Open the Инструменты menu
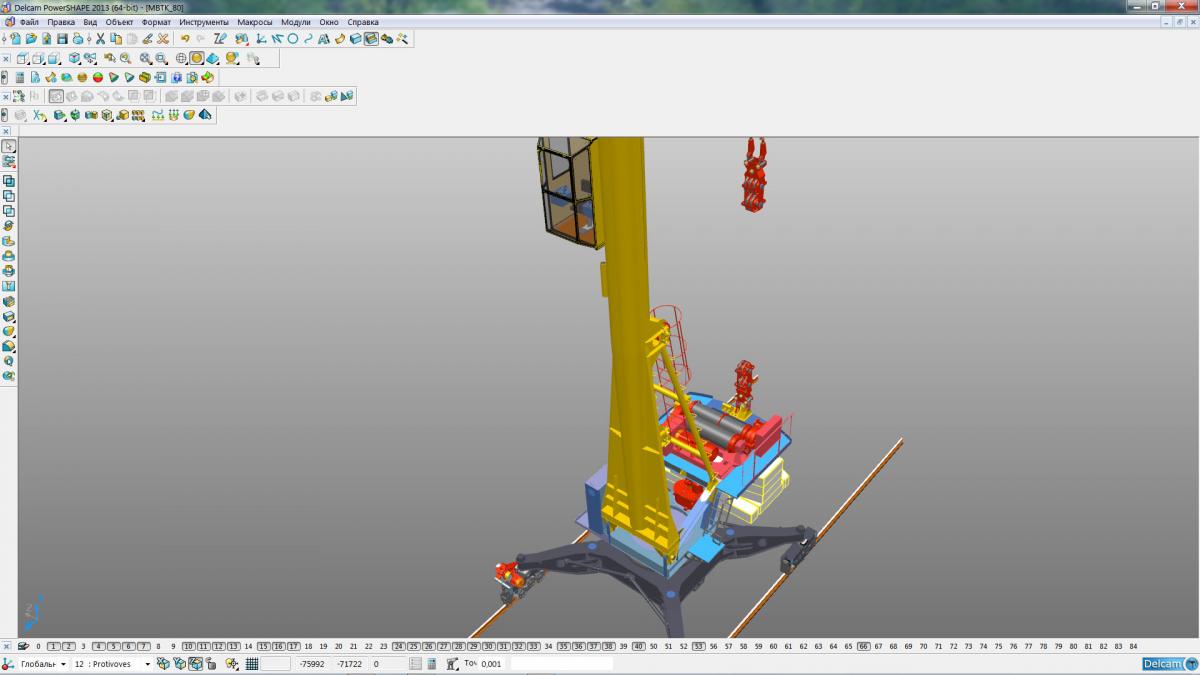 204,21
